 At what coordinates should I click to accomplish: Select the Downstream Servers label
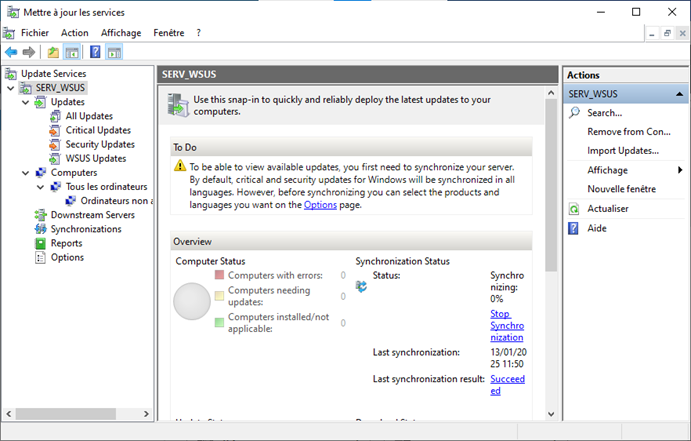(x=93, y=215)
